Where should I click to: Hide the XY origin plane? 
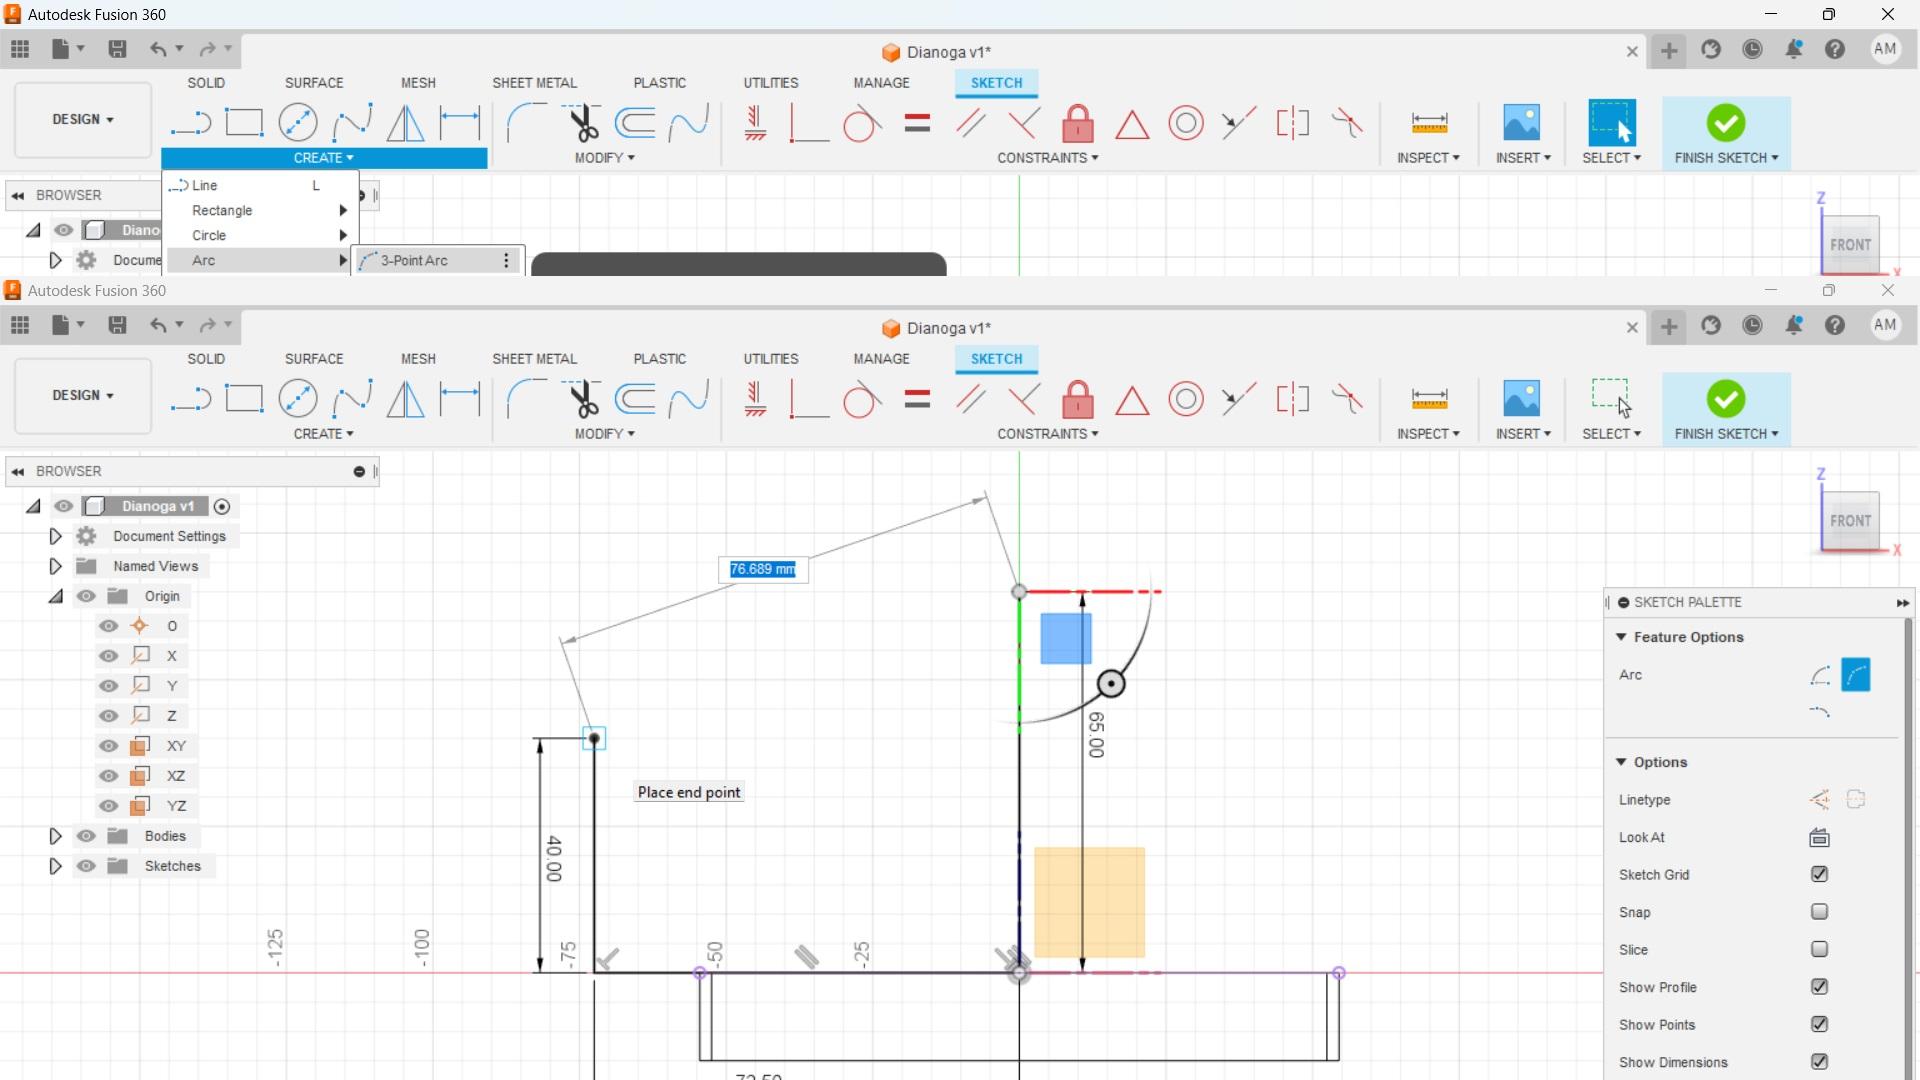[x=109, y=746]
